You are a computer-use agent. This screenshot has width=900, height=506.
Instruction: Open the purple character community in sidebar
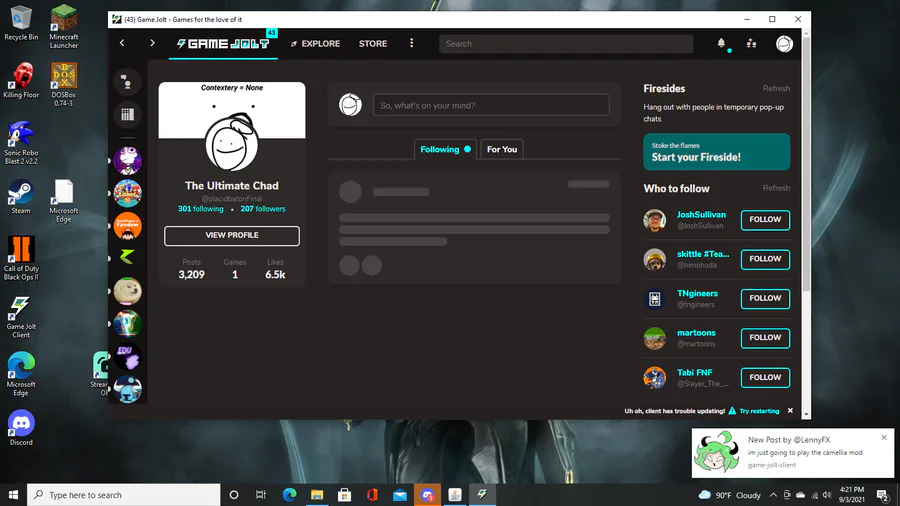127,160
